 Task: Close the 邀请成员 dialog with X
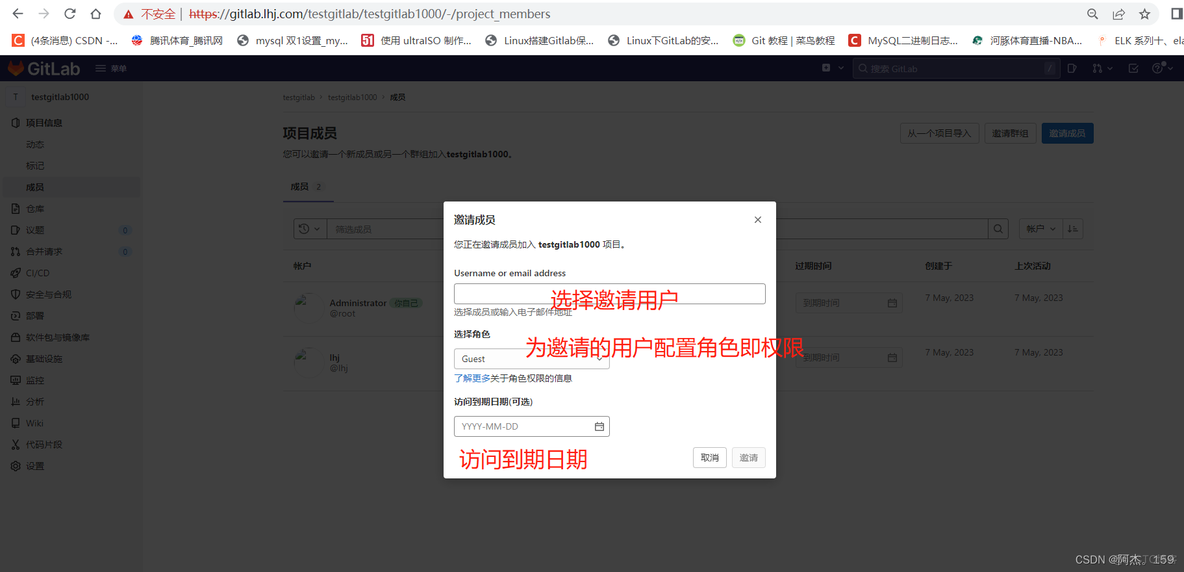pos(757,220)
